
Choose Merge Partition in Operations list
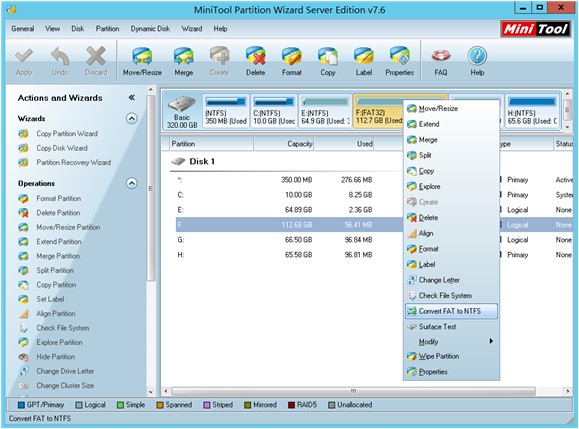point(58,256)
